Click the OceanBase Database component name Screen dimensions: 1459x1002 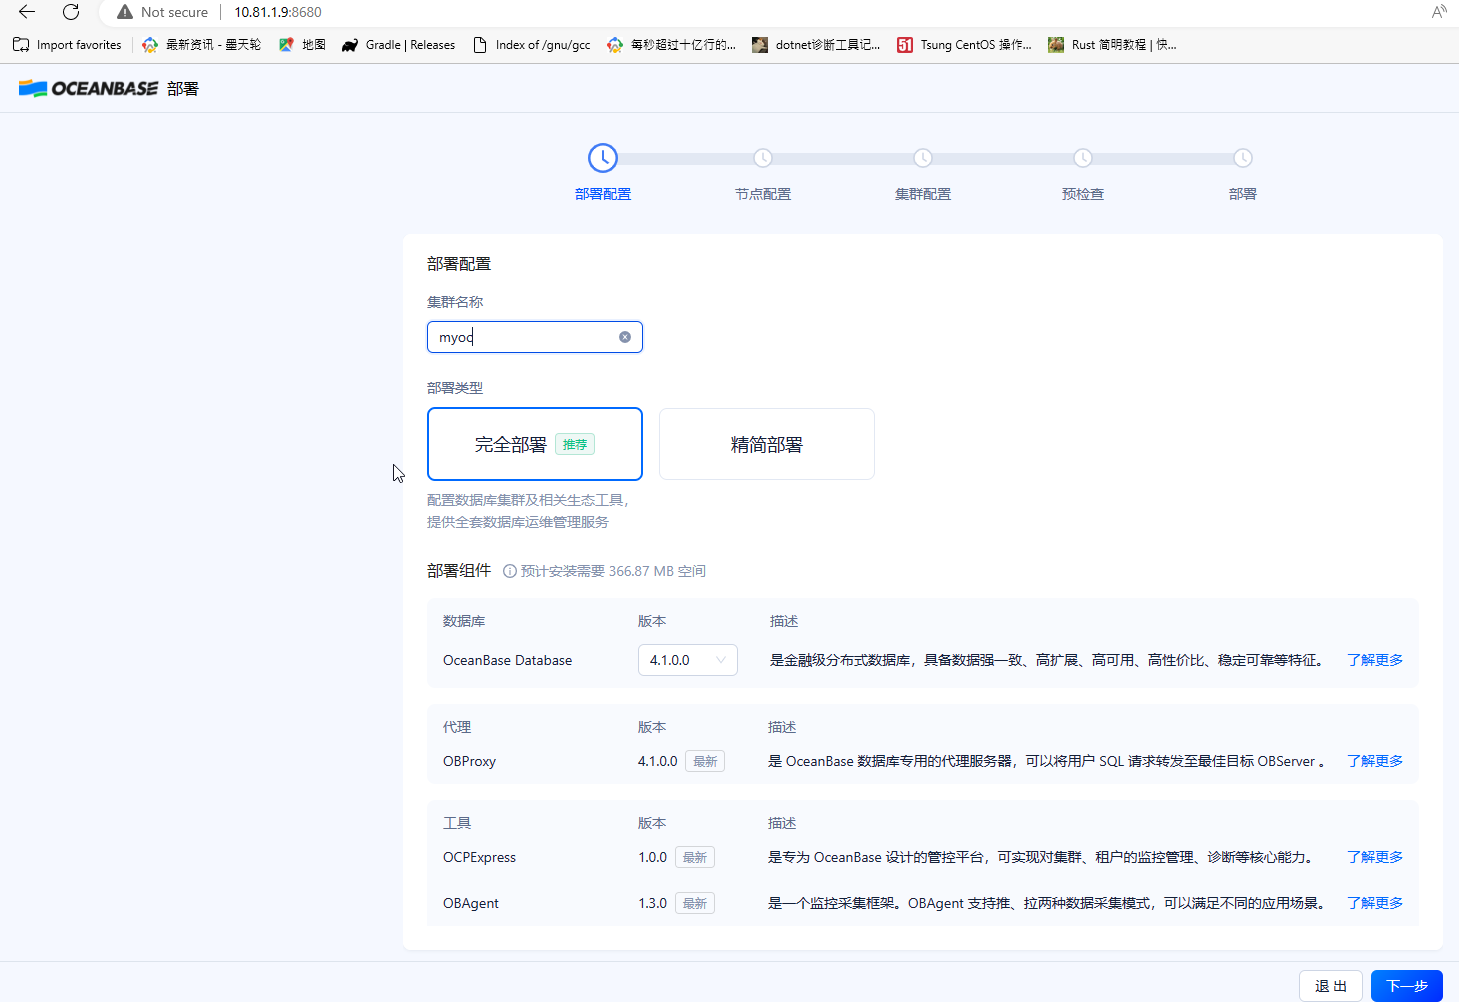click(508, 660)
